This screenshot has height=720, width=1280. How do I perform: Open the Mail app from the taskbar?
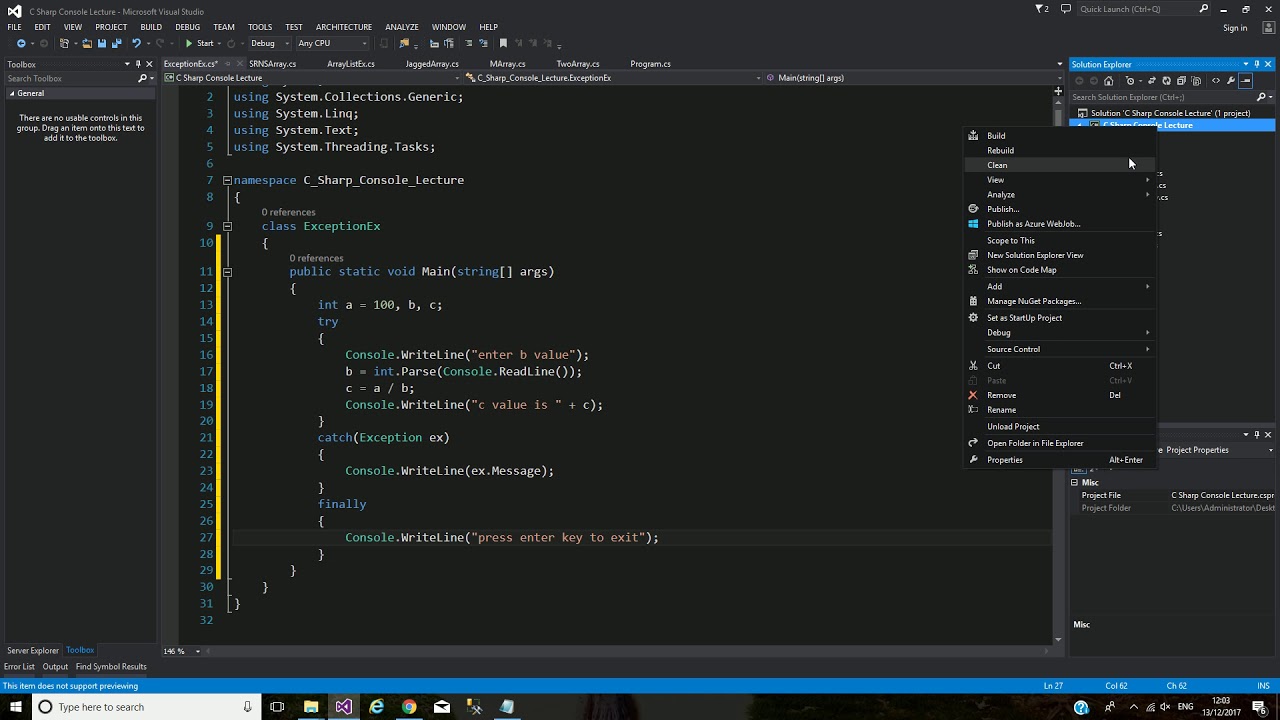pyautogui.click(x=442, y=707)
